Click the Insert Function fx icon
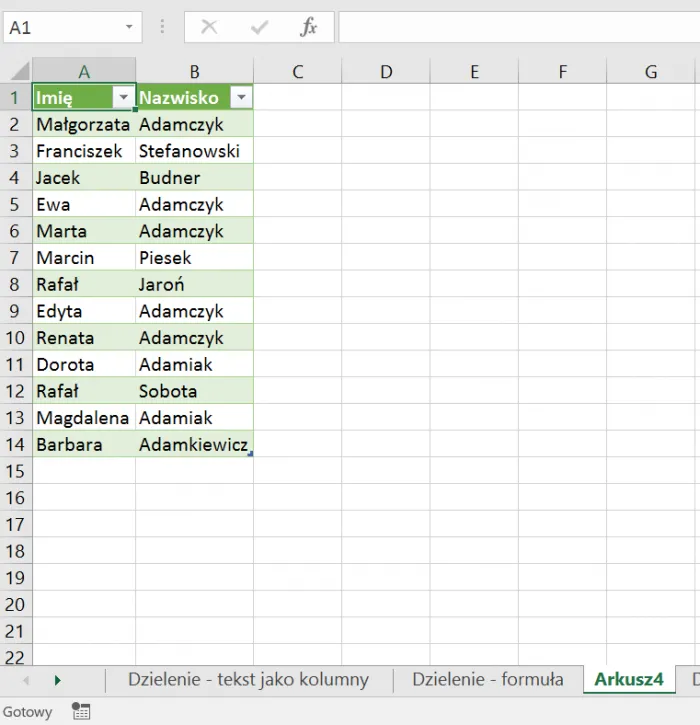Image resolution: width=700 pixels, height=725 pixels. (x=309, y=28)
